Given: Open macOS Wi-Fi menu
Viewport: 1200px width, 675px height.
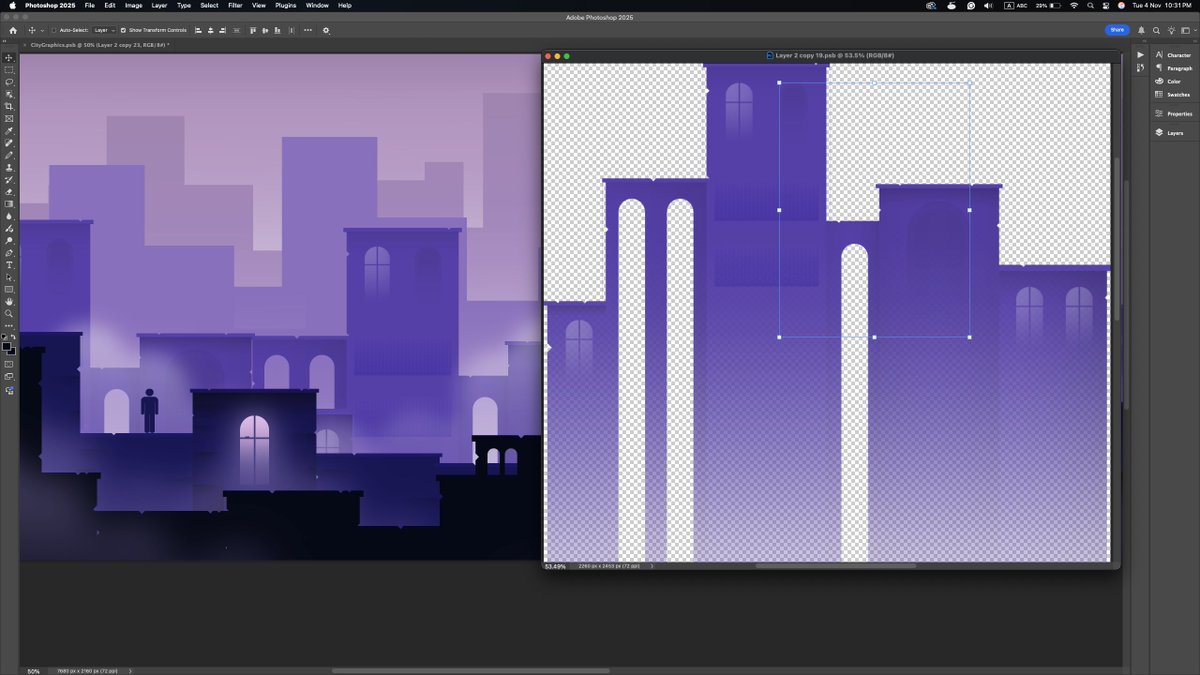Looking at the screenshot, I should (x=1074, y=5).
